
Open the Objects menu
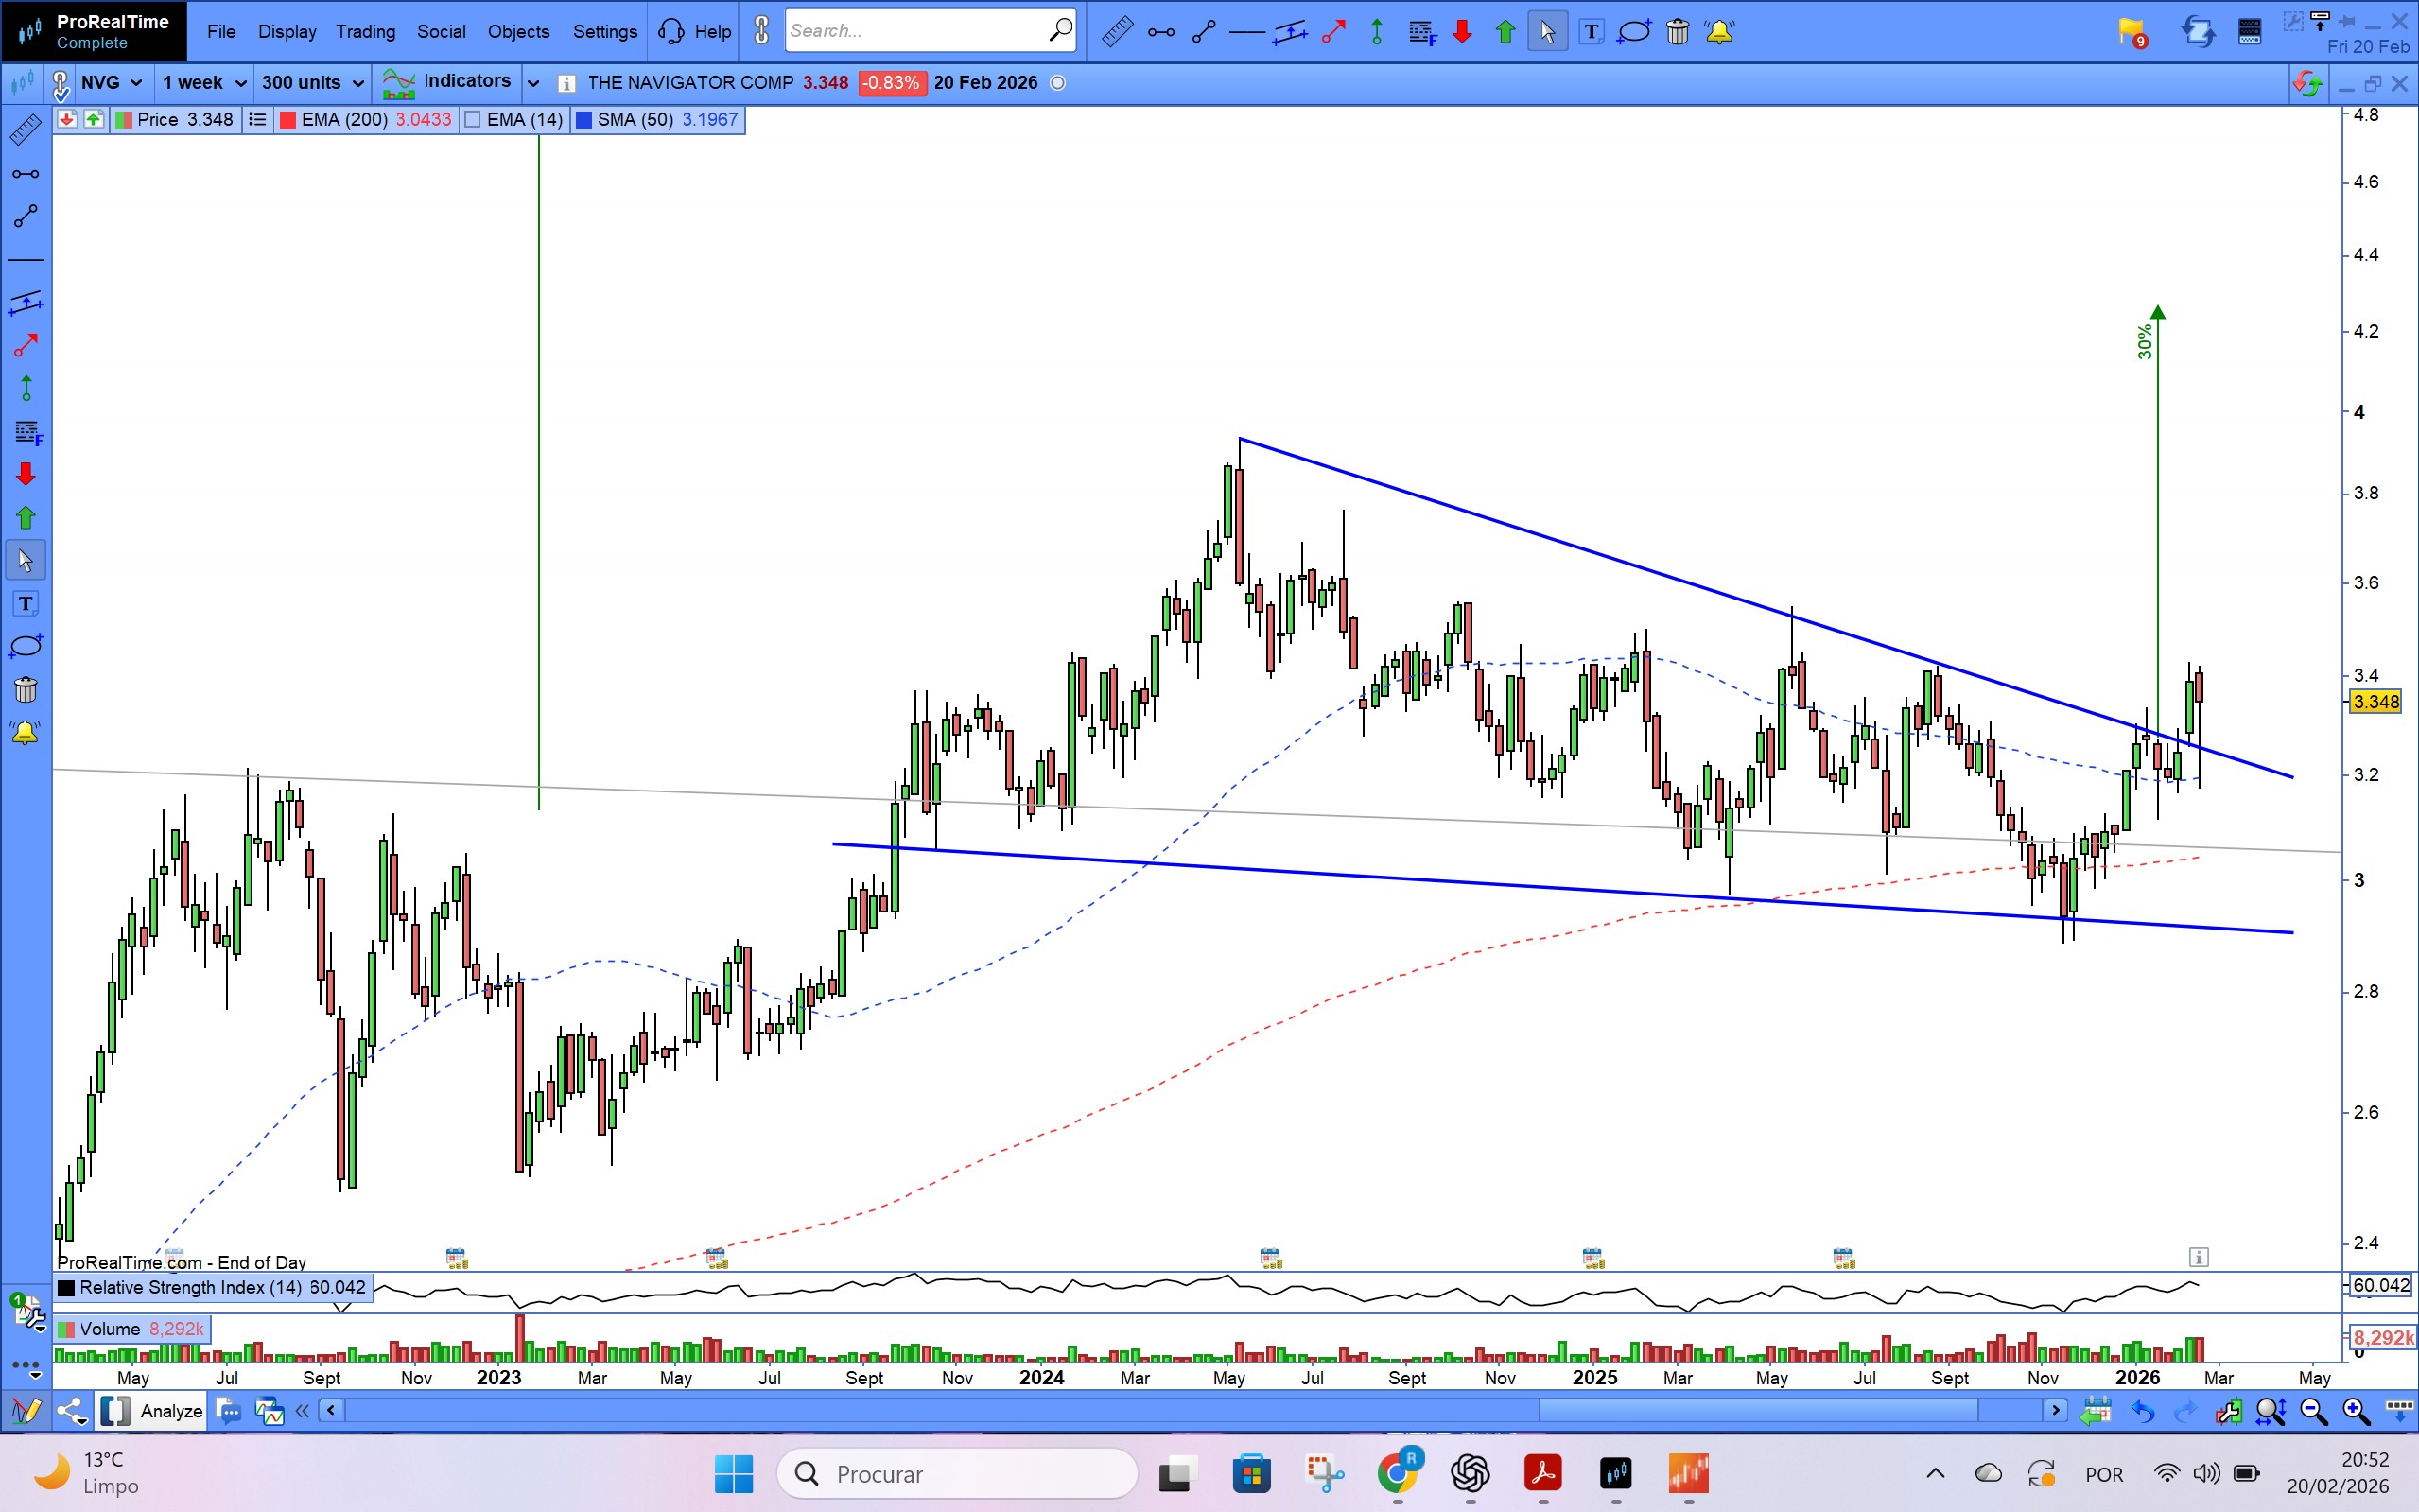[518, 32]
